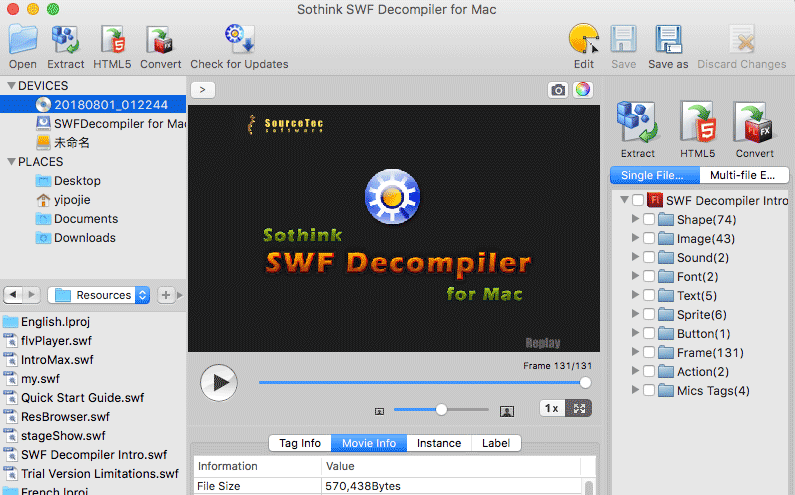The height and width of the screenshot is (495, 795).
Task: Switch to the Tag Info tab
Action: [300, 443]
